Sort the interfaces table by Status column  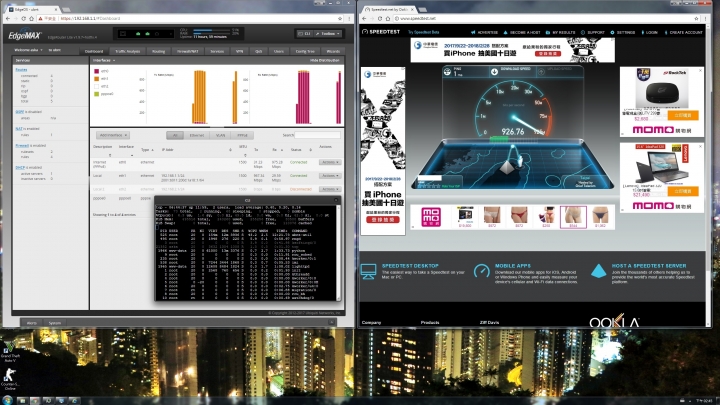pyautogui.click(x=301, y=150)
